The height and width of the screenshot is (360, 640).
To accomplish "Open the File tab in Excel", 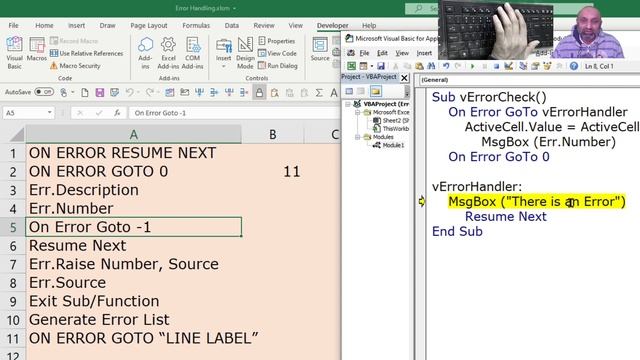I will (x=13, y=25).
